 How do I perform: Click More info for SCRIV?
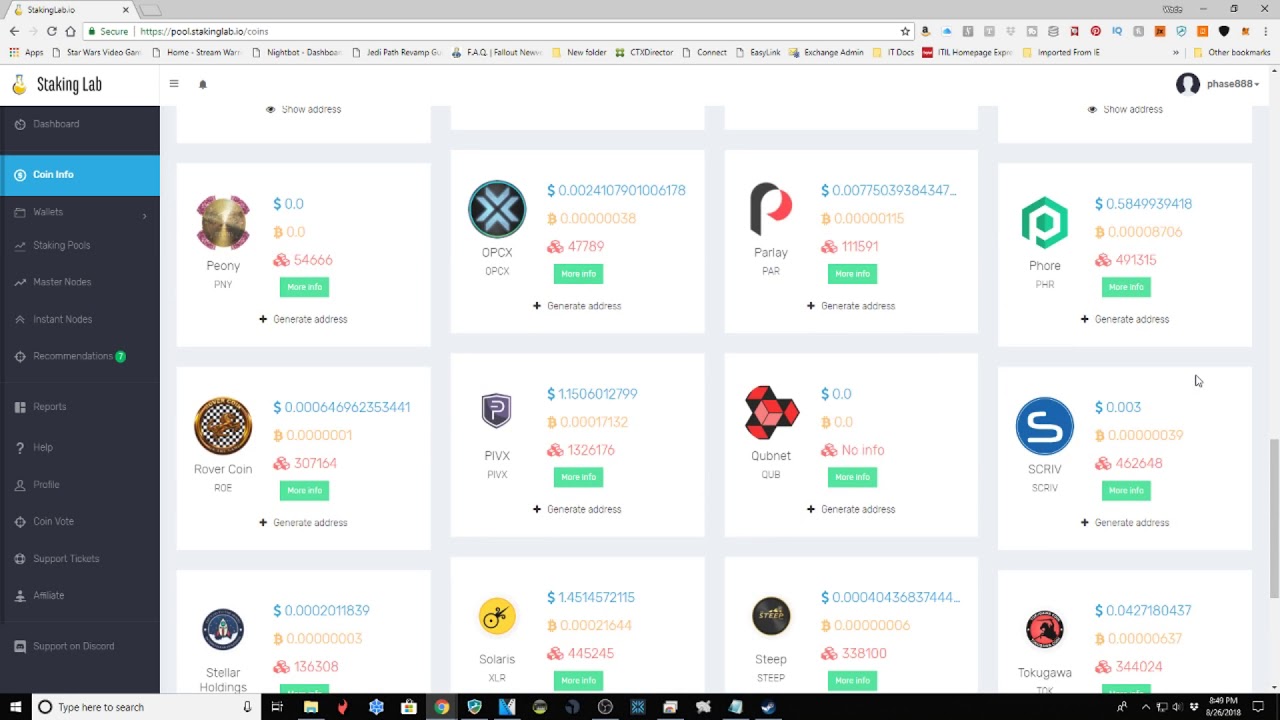click(1126, 490)
